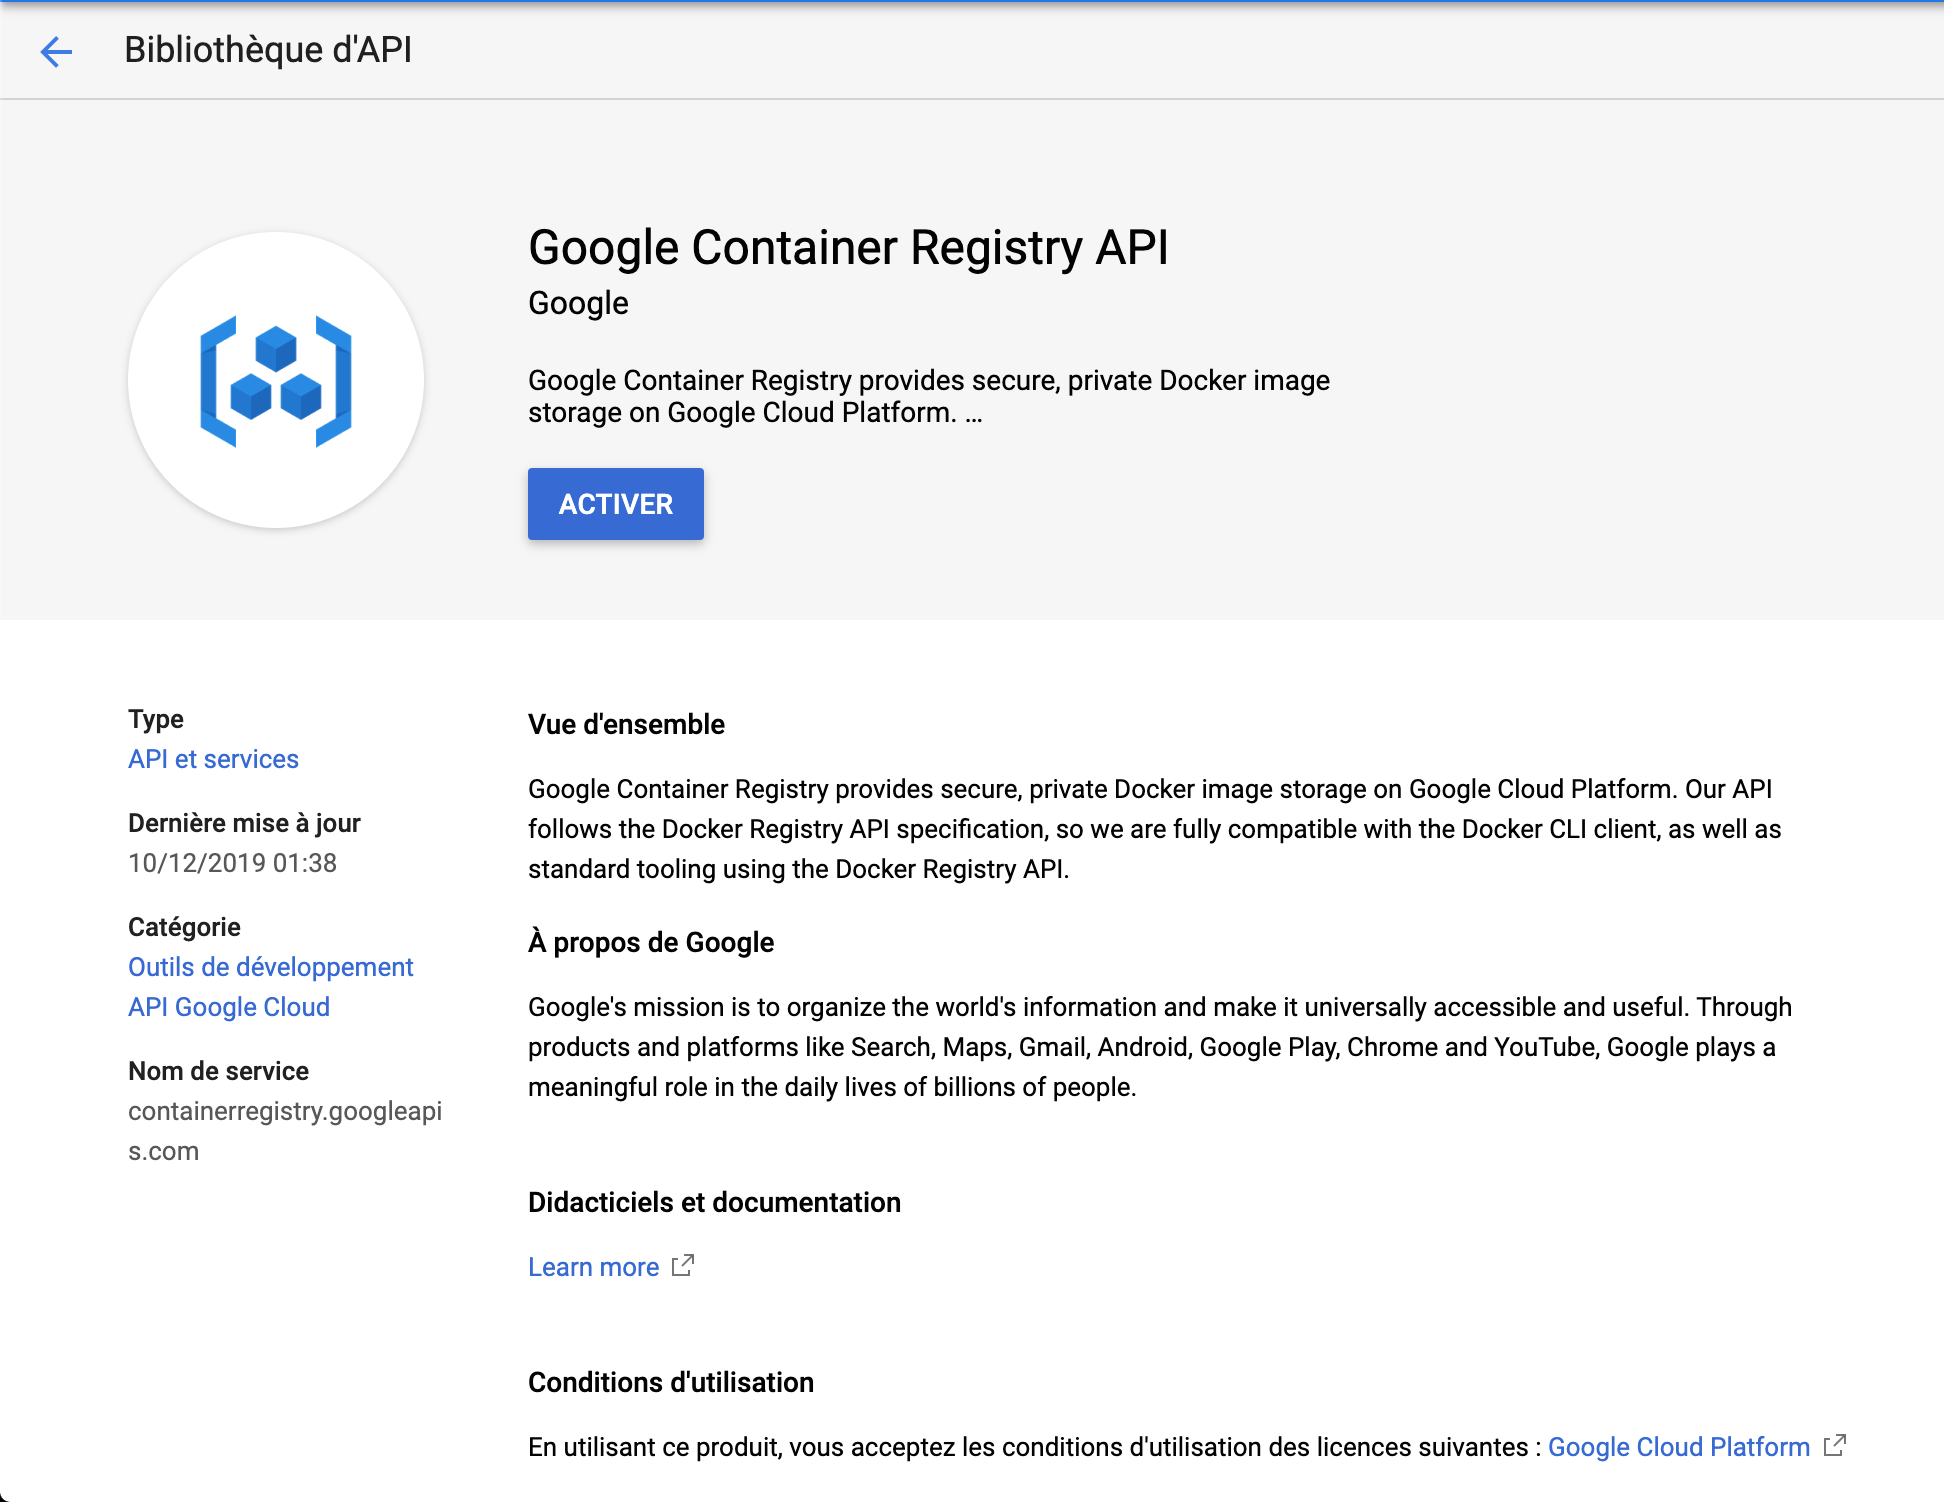Click the Didacticiels et documentation heading
The image size is (1944, 1502).
pyautogui.click(x=714, y=1202)
